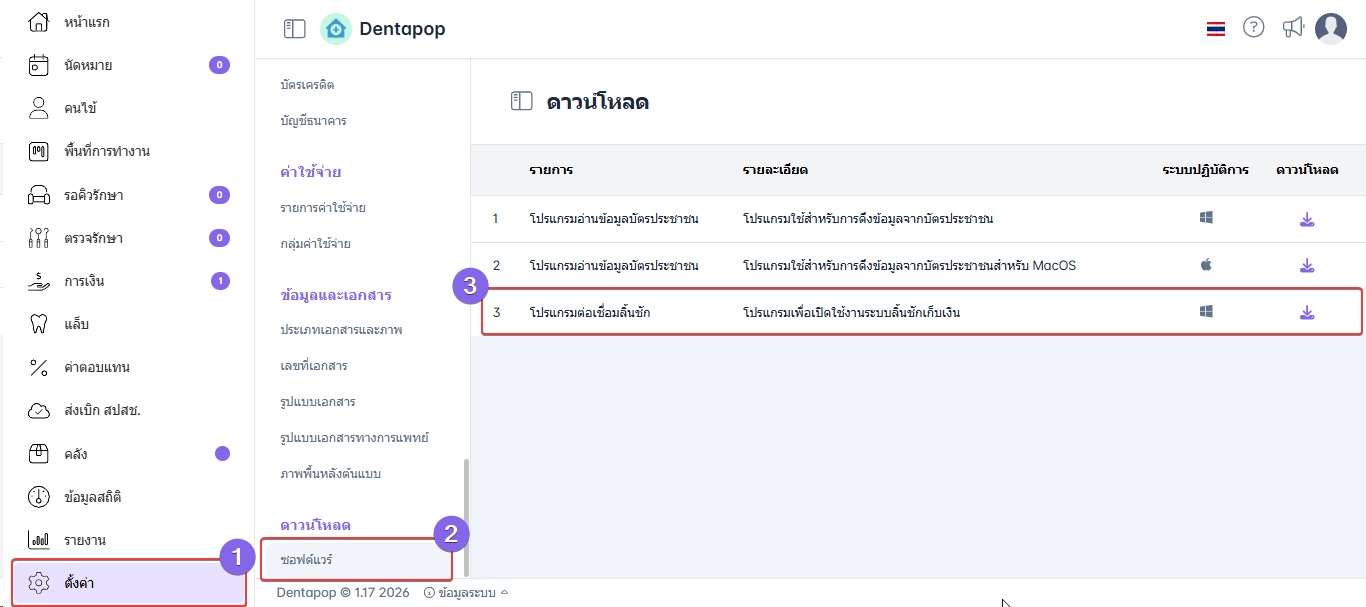The image size is (1366, 607).
Task: Download the MacOS ID card reader program
Action: pyautogui.click(x=1307, y=266)
